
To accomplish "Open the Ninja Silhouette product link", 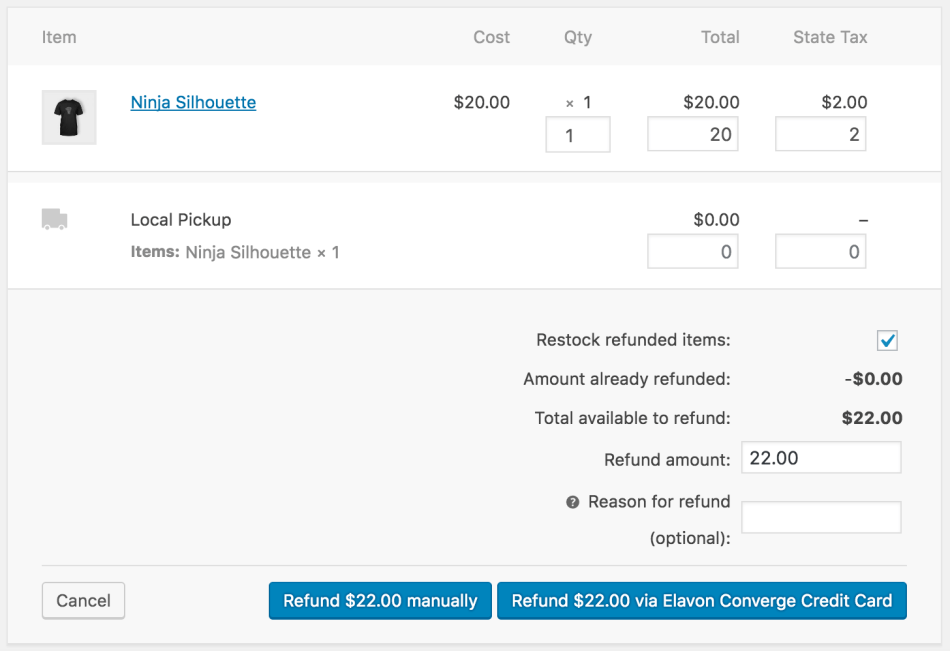I will click(x=193, y=102).
